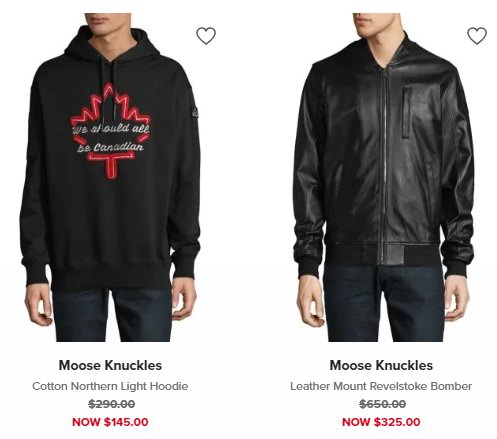Open Leather Mount Revelstoke Bomber link

[381, 386]
